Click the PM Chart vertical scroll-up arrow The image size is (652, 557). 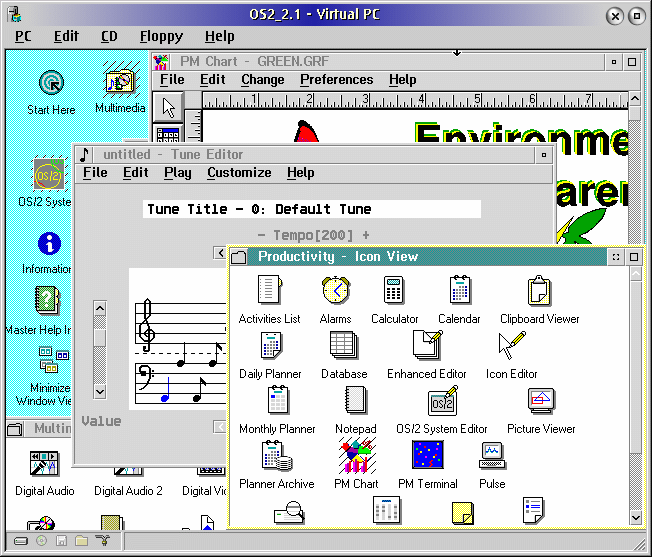pyautogui.click(x=635, y=99)
